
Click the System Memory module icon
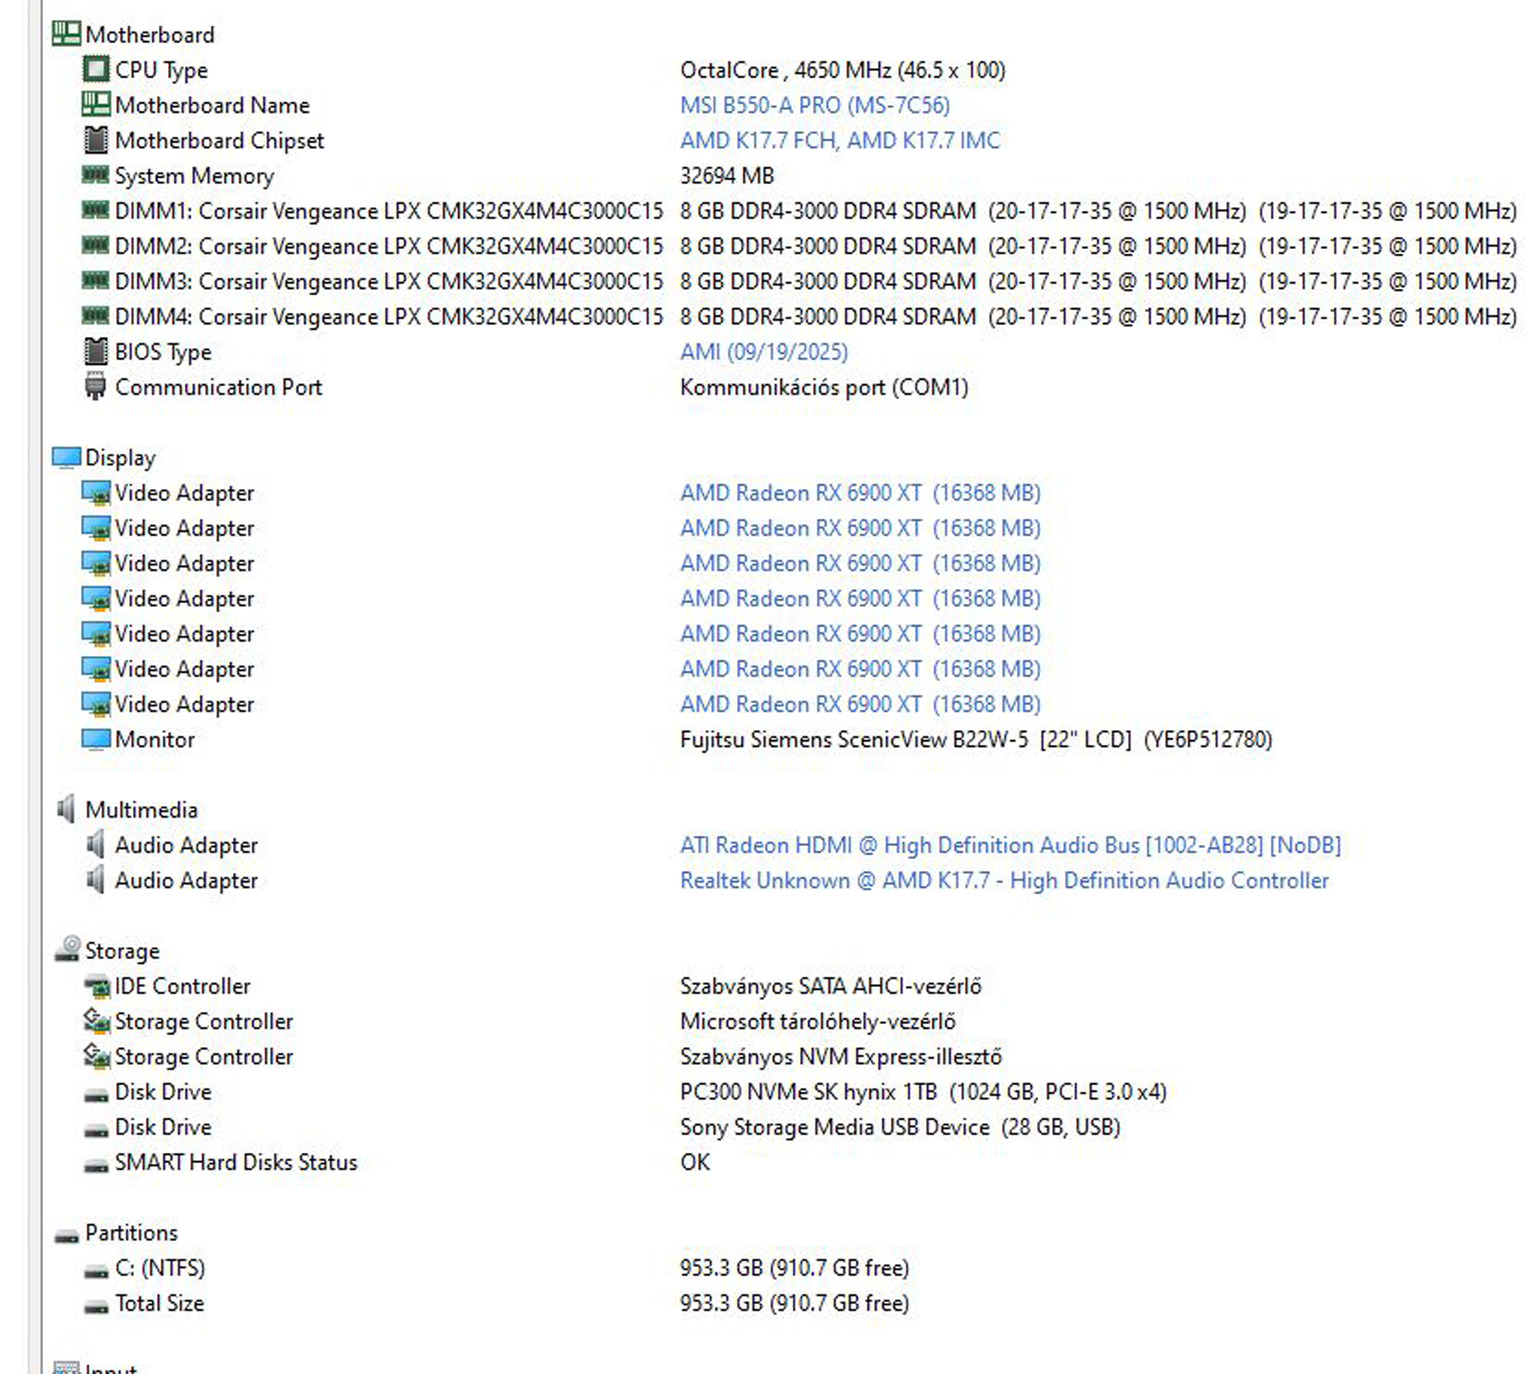click(x=95, y=175)
